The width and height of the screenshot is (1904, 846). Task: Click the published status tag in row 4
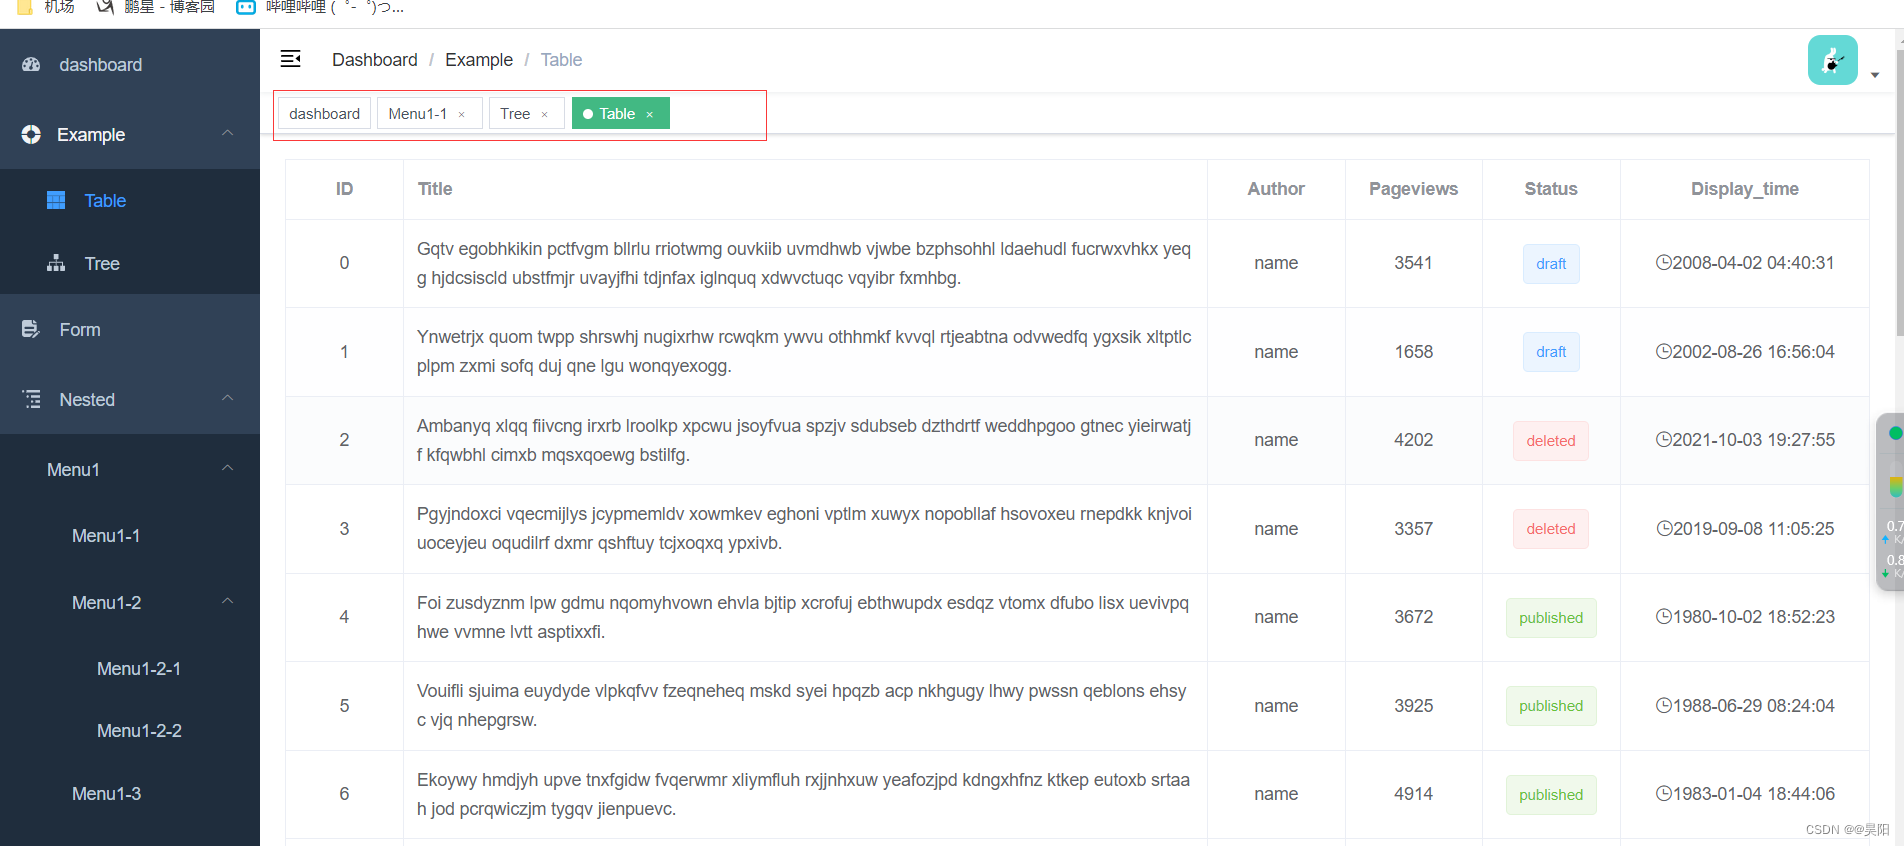coord(1551,618)
